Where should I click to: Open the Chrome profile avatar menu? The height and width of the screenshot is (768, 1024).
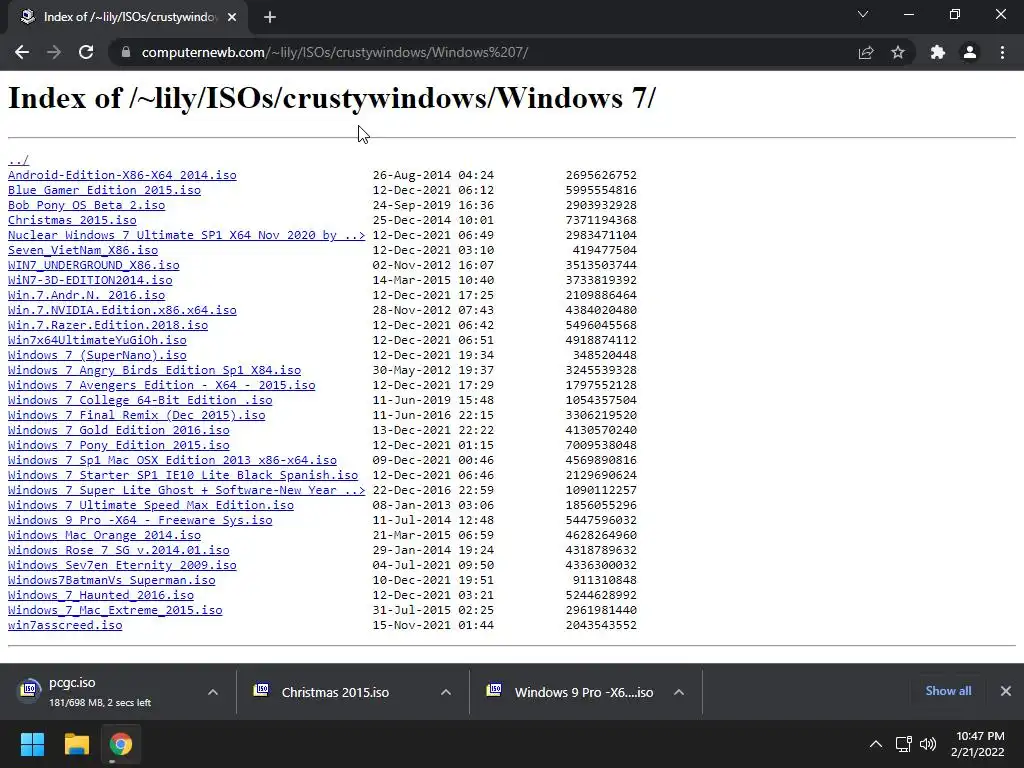970,52
